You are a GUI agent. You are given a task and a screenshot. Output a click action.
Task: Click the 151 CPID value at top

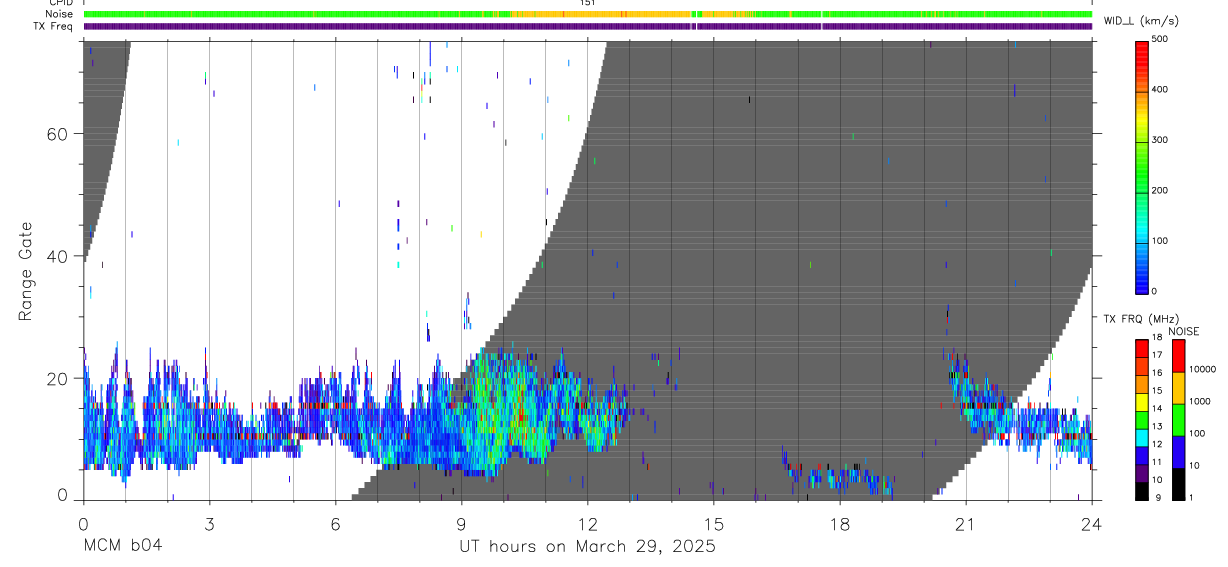pyautogui.click(x=588, y=3)
